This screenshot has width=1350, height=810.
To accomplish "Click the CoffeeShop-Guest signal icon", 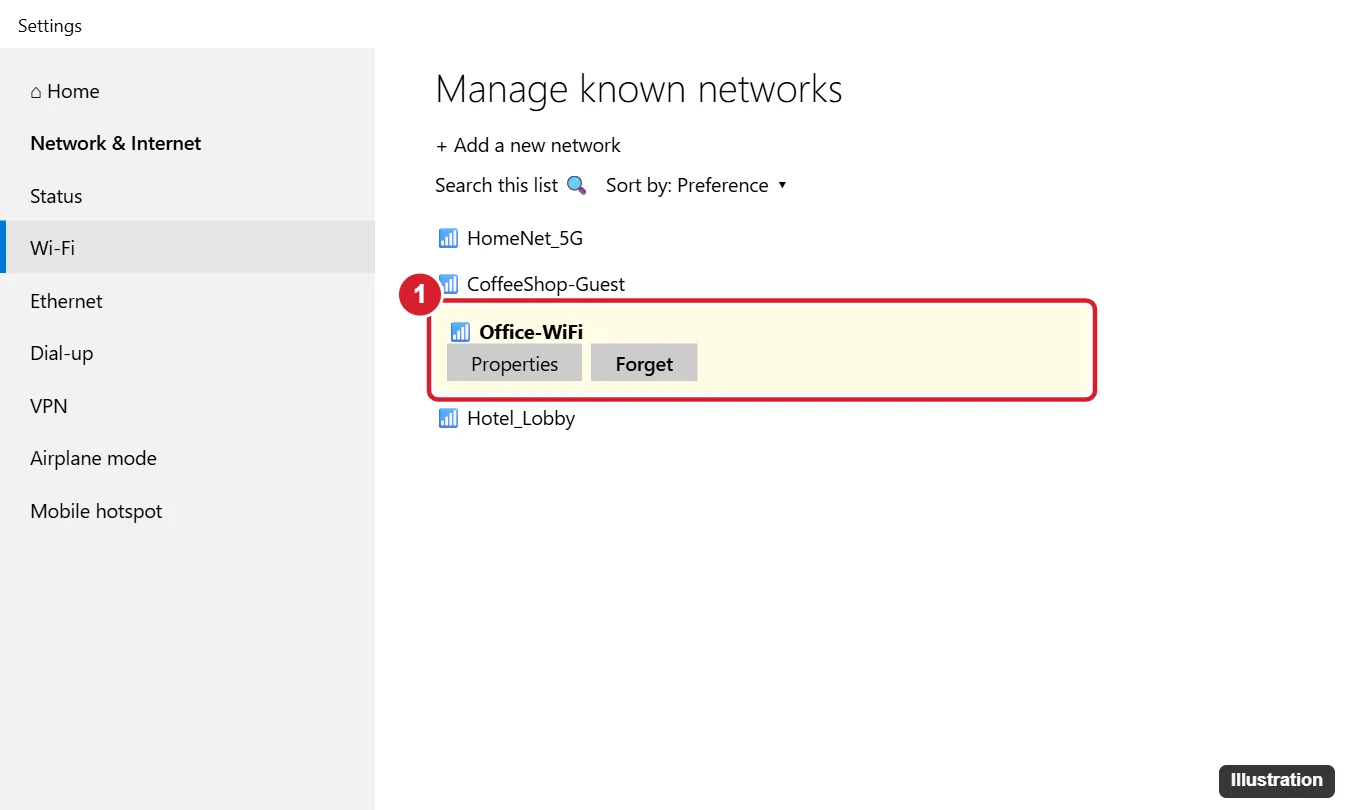I will tap(449, 284).
